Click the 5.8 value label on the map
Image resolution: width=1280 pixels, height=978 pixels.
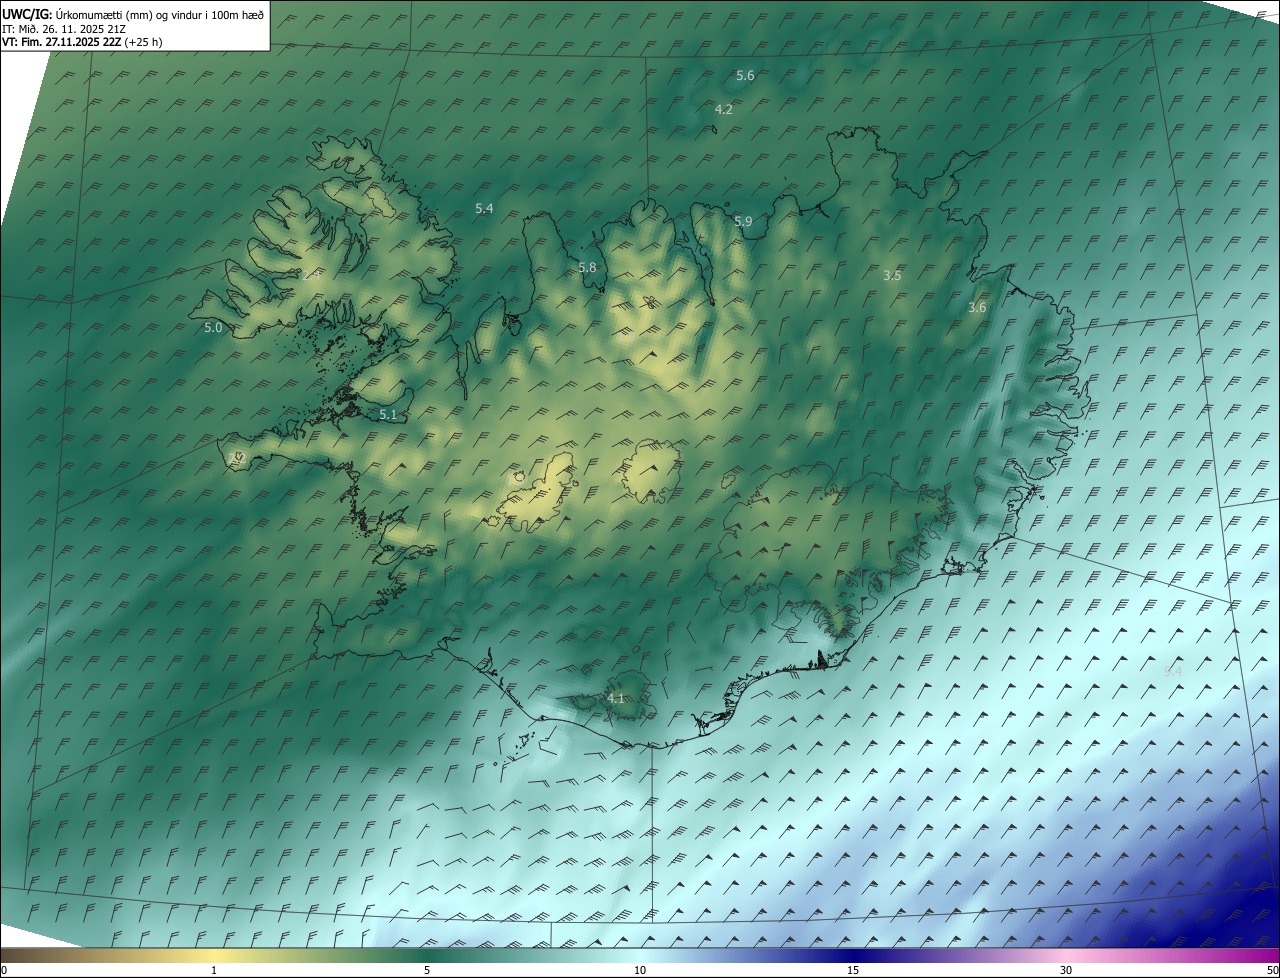click(587, 268)
